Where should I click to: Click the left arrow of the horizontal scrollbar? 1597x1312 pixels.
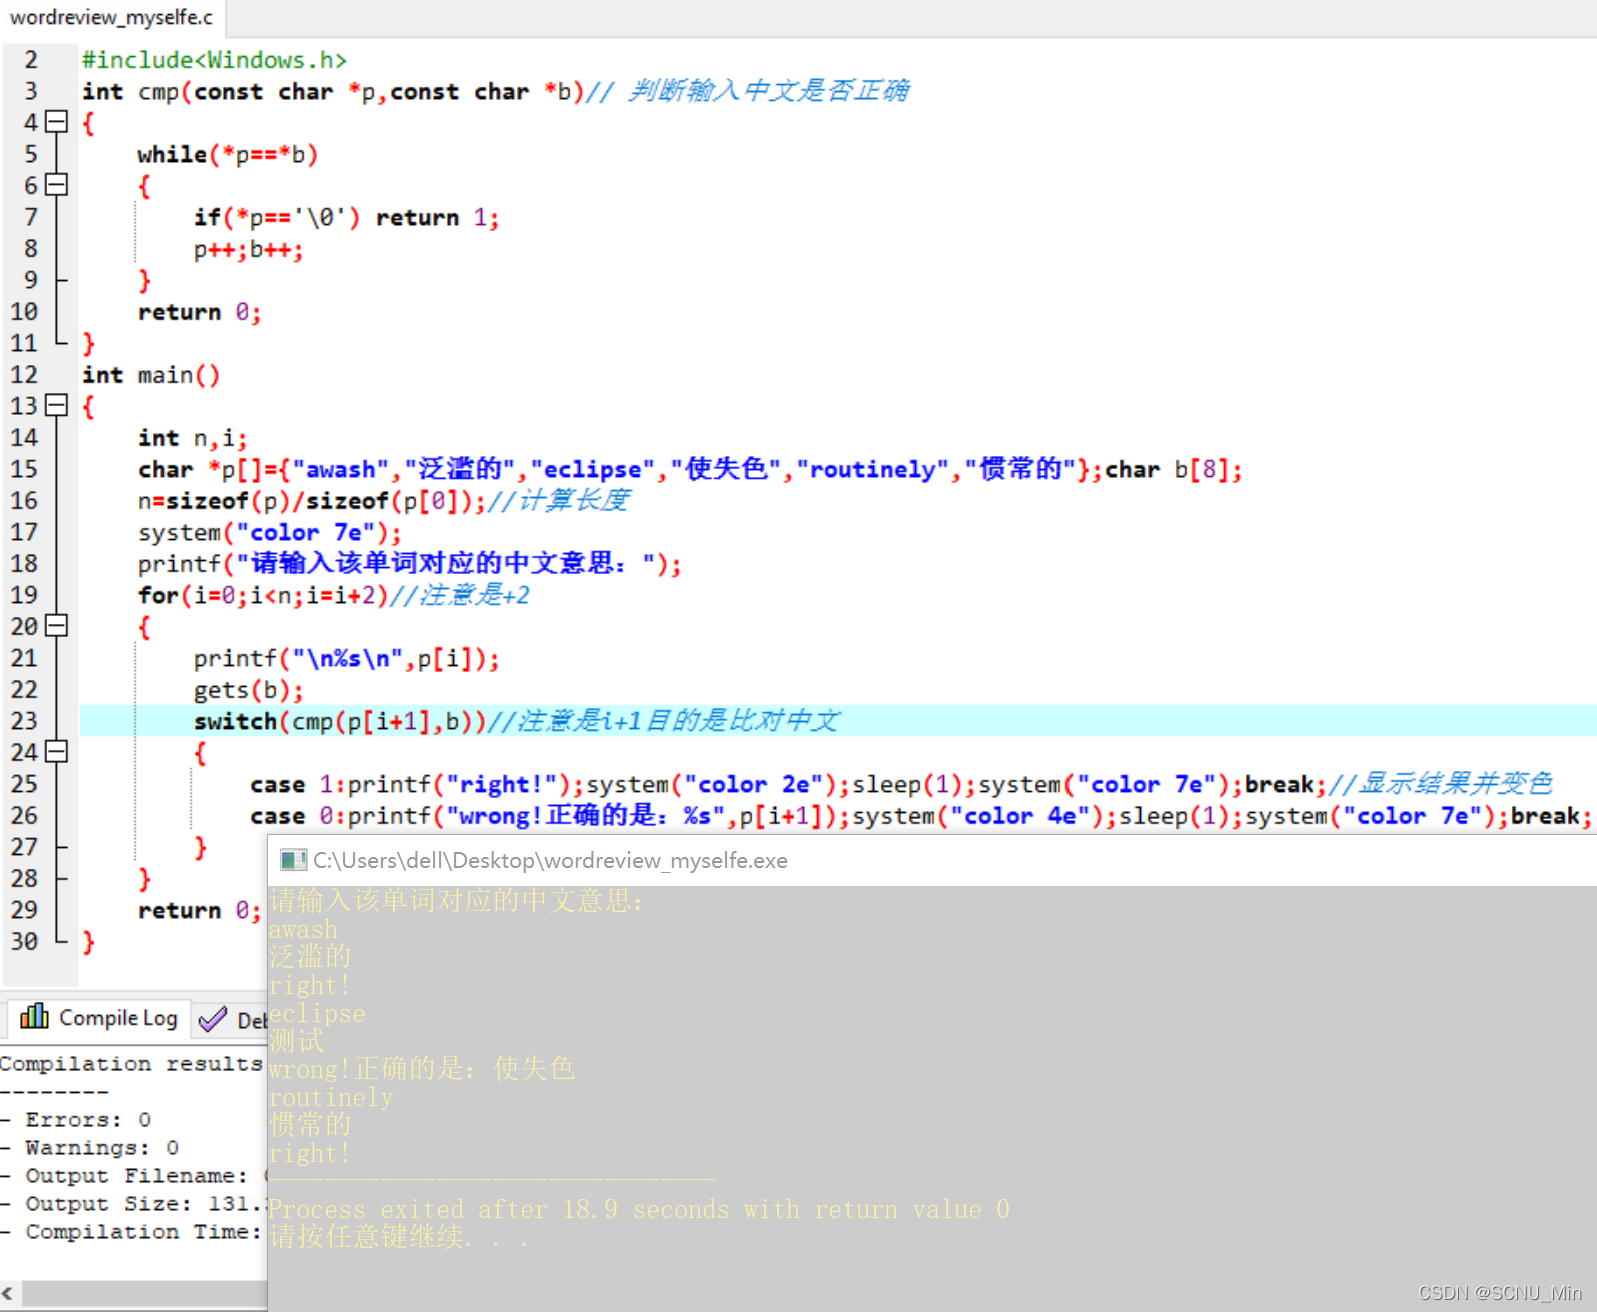[x=8, y=1293]
